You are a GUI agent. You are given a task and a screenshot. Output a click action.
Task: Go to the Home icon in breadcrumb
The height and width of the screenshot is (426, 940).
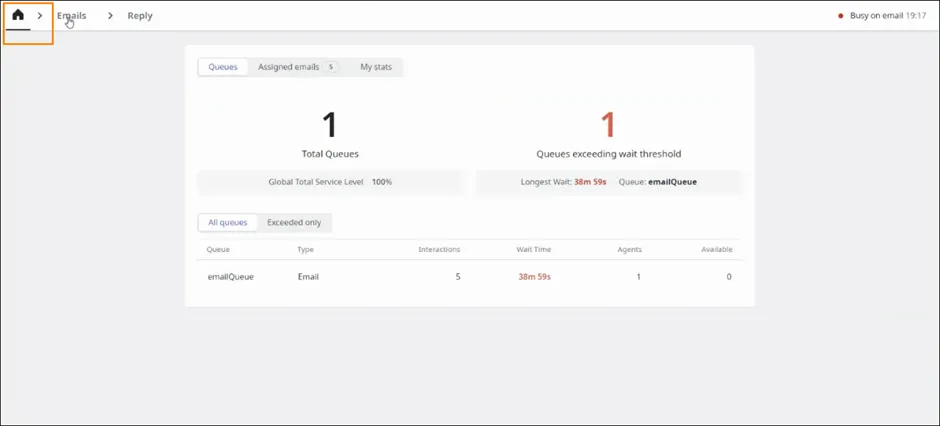pos(18,15)
